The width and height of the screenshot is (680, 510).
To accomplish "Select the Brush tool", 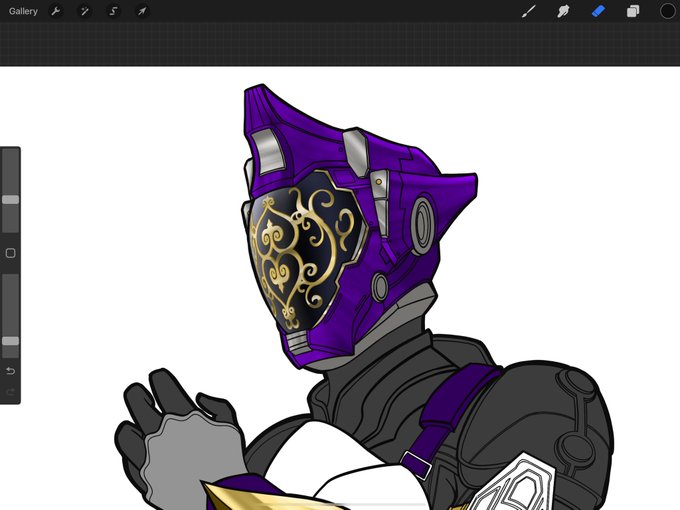I will point(529,11).
